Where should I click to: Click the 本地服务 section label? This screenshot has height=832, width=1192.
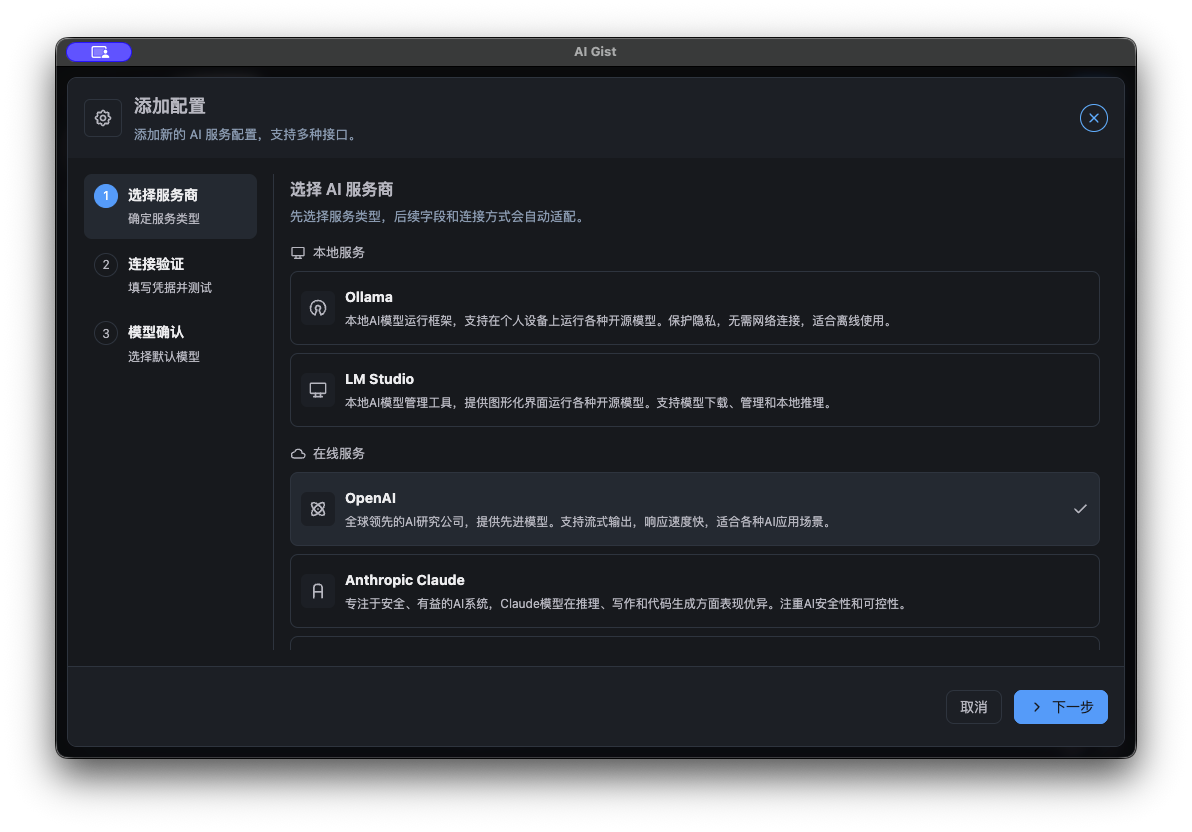pos(338,252)
